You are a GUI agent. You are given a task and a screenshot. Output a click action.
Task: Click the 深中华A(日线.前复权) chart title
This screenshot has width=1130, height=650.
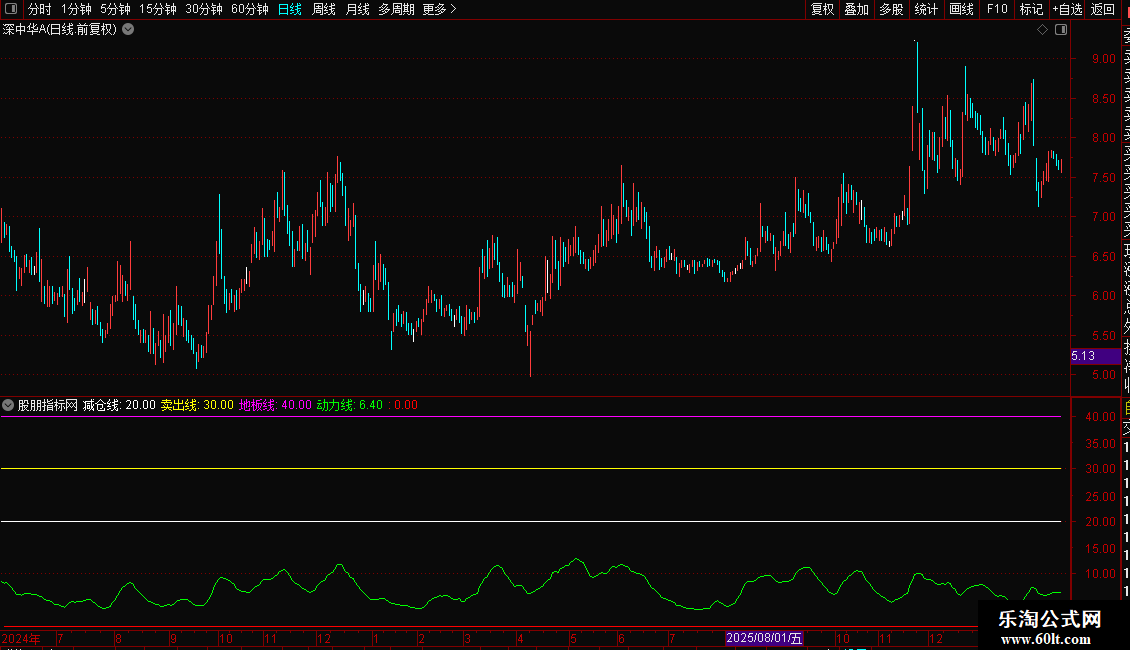coord(60,30)
